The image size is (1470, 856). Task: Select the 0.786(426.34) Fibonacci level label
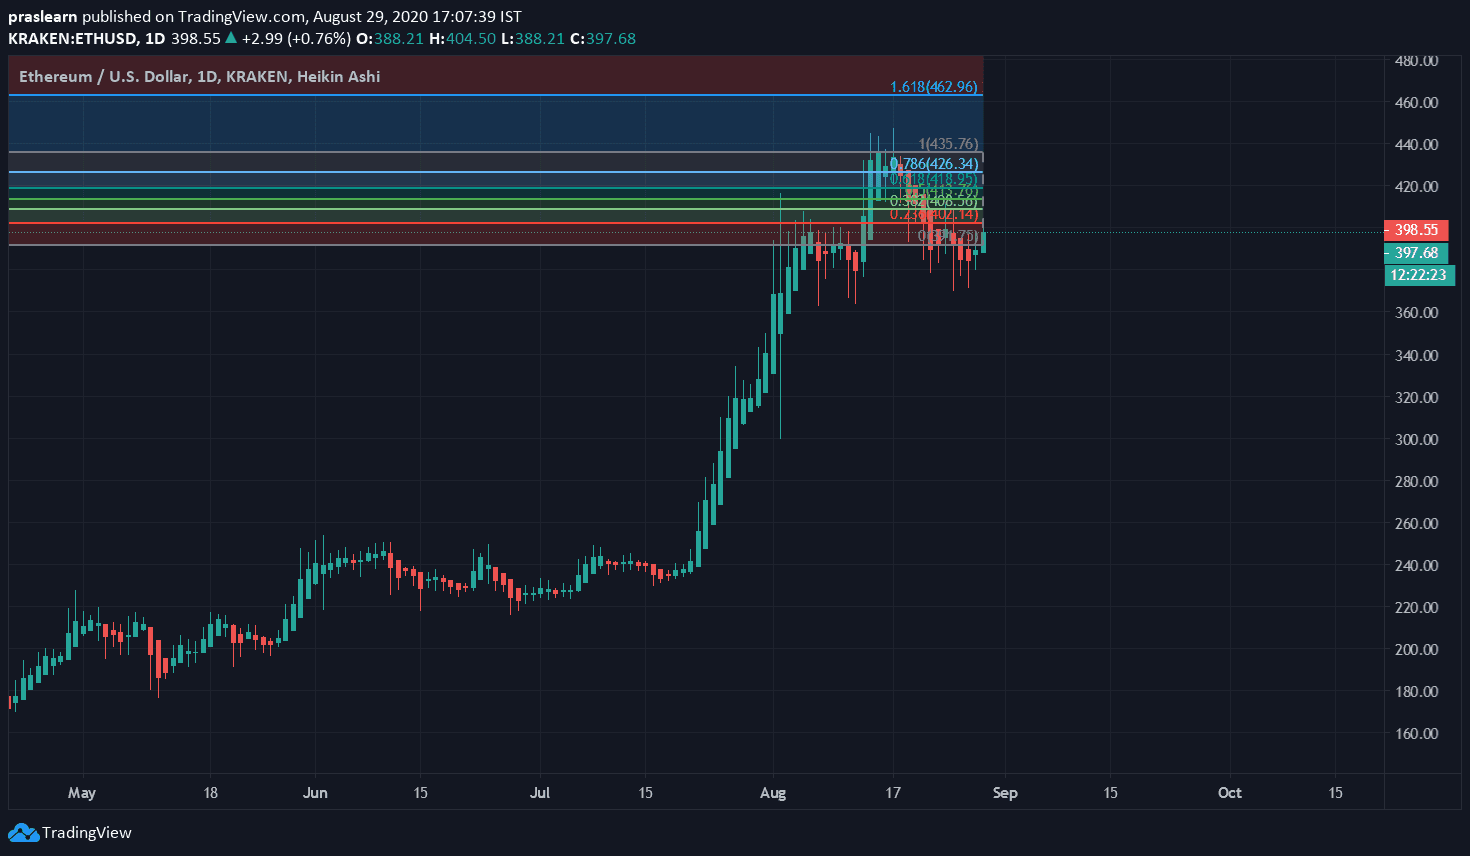(x=936, y=164)
